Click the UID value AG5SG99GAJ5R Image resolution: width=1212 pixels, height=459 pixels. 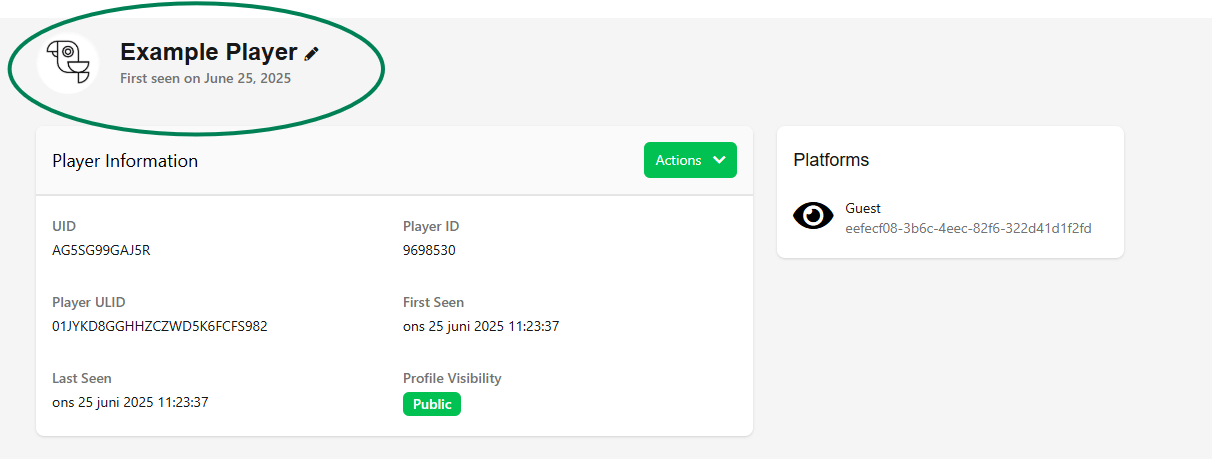[101, 250]
